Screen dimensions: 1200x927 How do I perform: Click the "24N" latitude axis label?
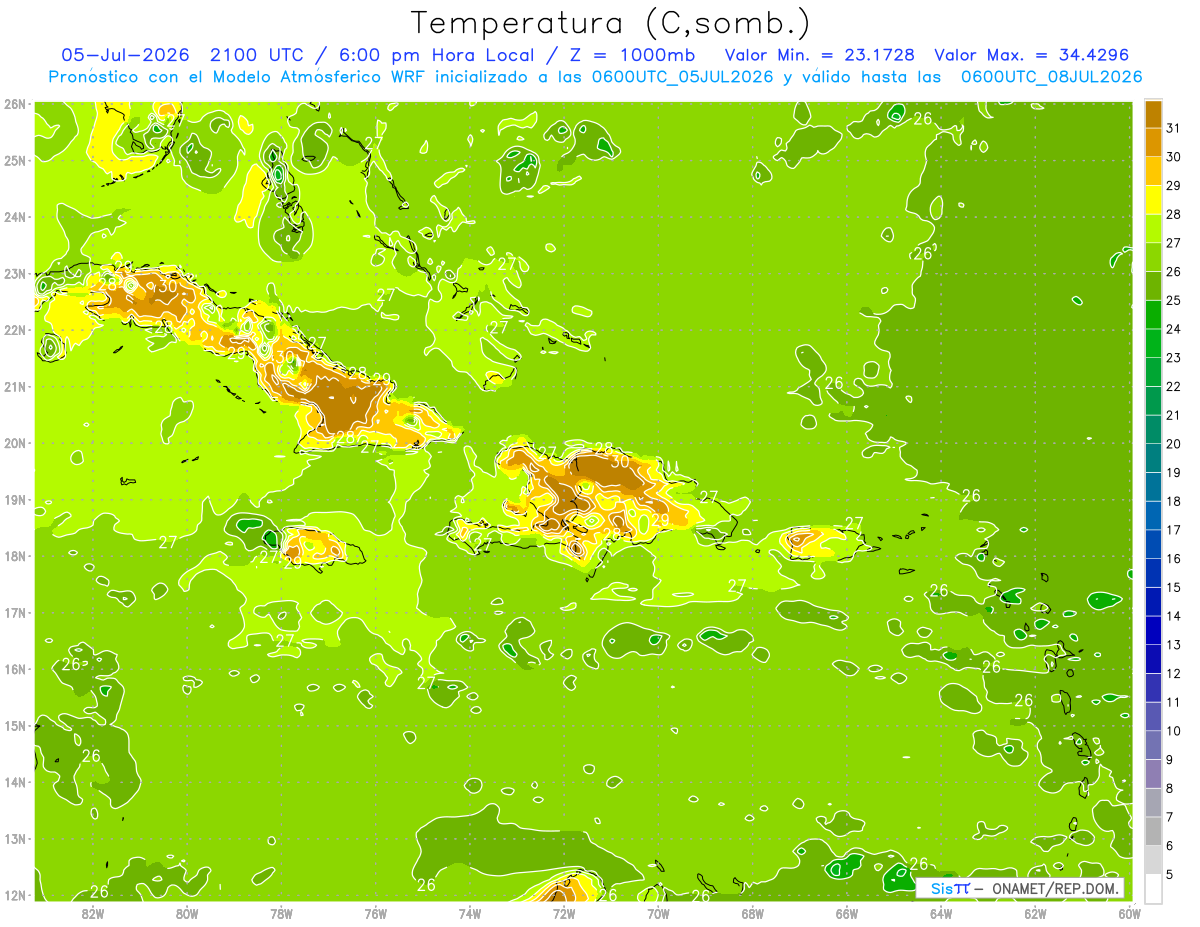[x=15, y=217]
